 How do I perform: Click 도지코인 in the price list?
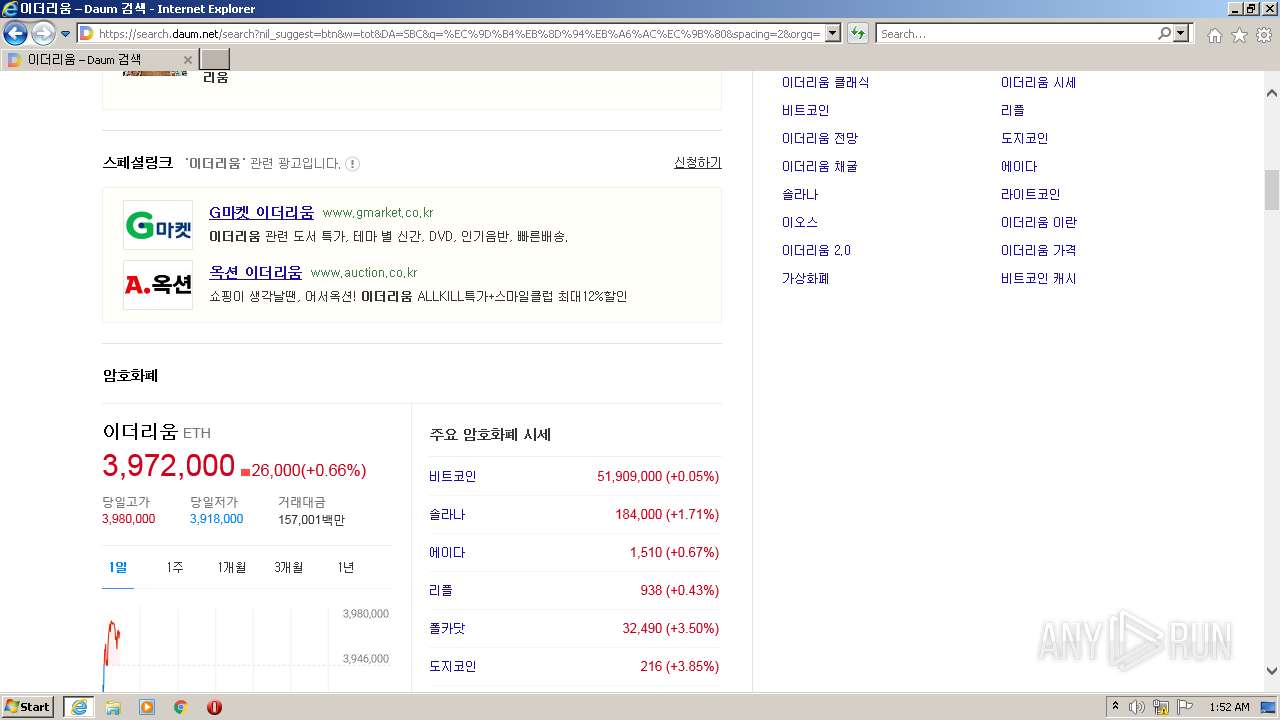pyautogui.click(x=452, y=666)
